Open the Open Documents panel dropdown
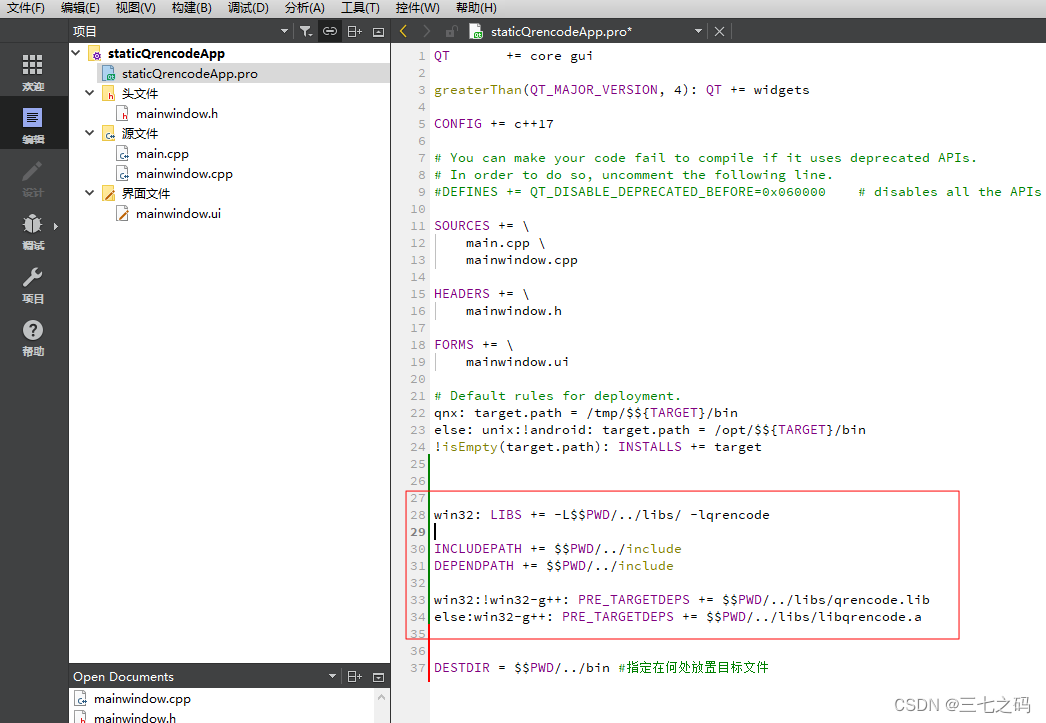Image resolution: width=1046 pixels, height=723 pixels. [332, 676]
